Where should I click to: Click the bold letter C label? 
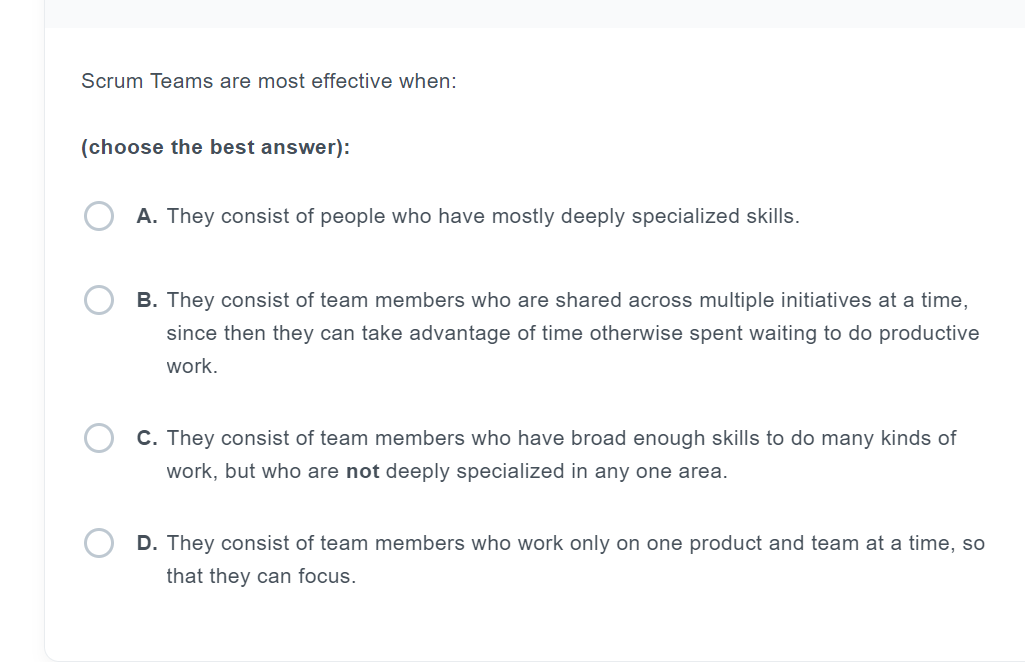[x=146, y=437]
